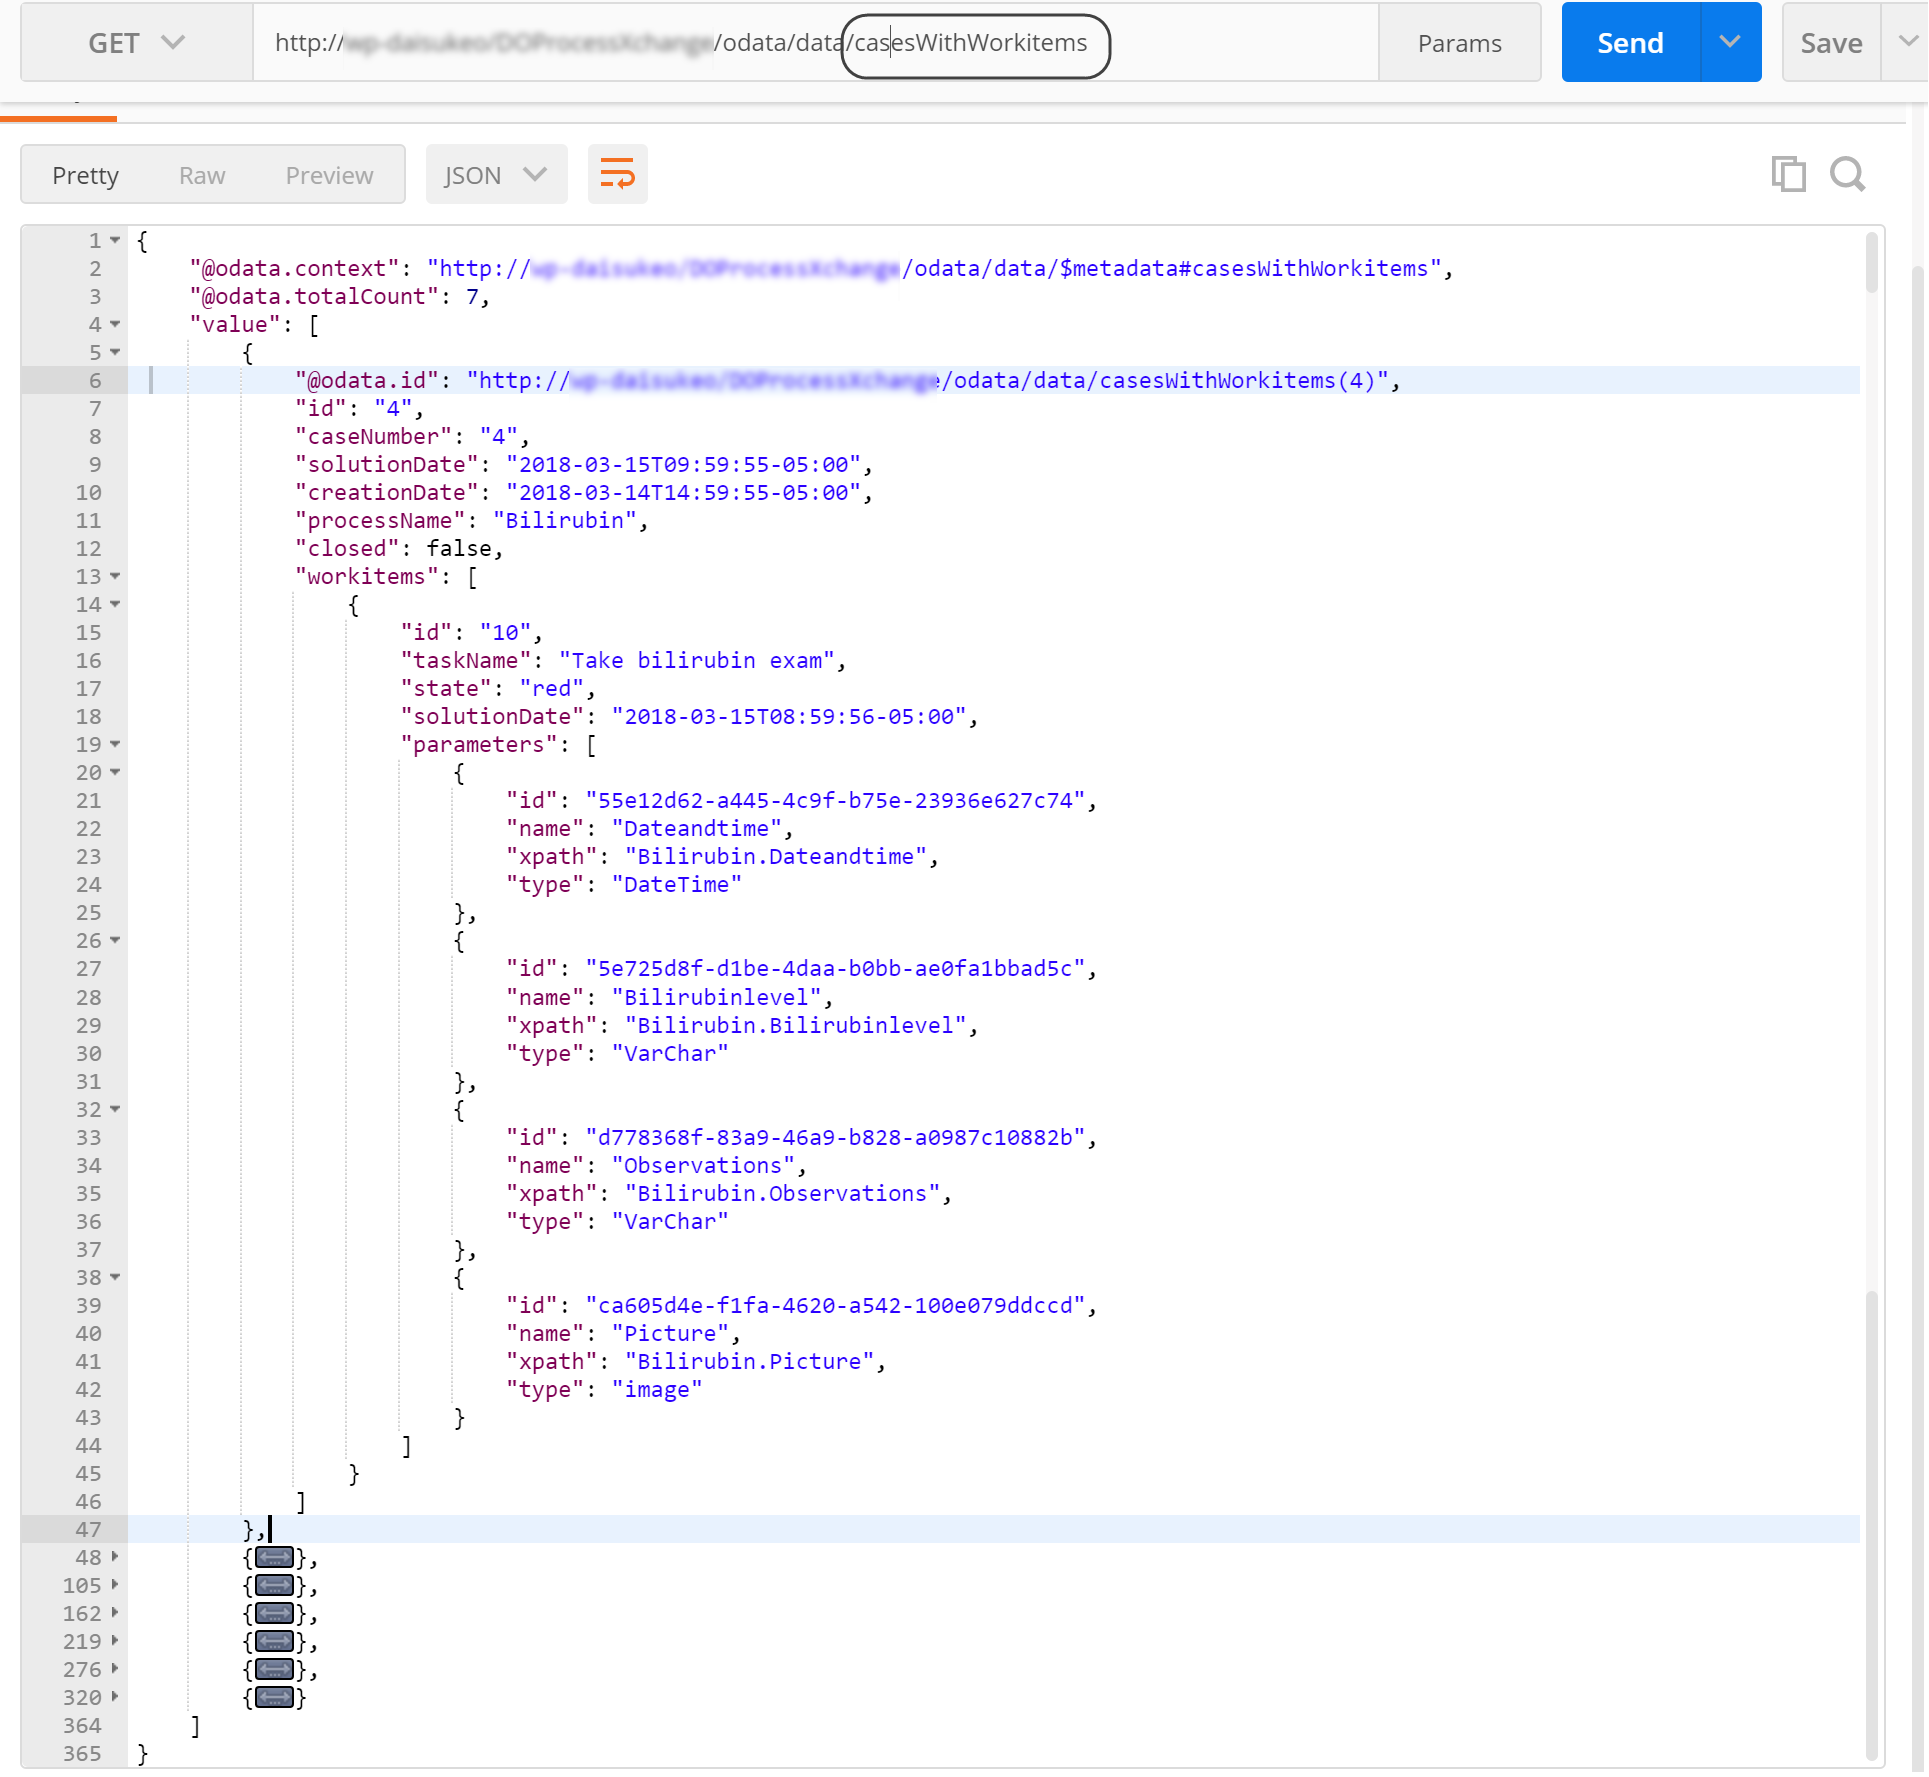Expand folded object at line 219

115,1641
